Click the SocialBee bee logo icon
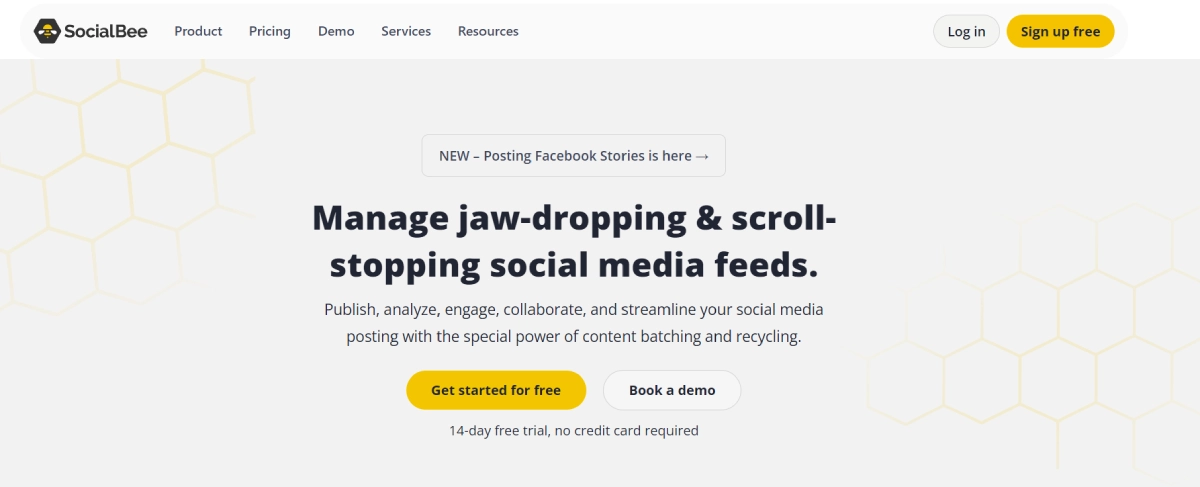The height and width of the screenshot is (487, 1200). (x=47, y=31)
